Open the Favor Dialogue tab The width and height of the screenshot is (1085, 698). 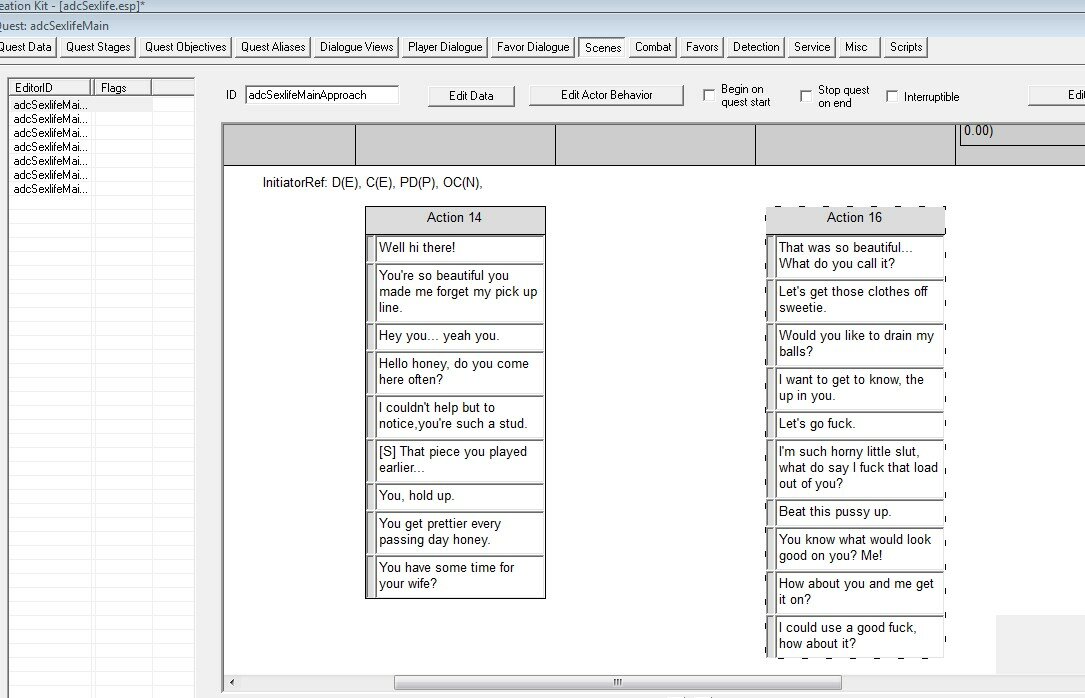tap(533, 47)
